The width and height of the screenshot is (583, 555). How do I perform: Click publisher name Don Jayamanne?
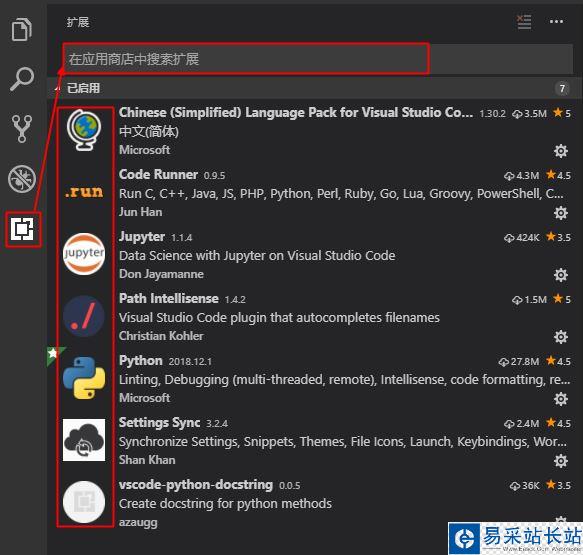click(x=161, y=274)
